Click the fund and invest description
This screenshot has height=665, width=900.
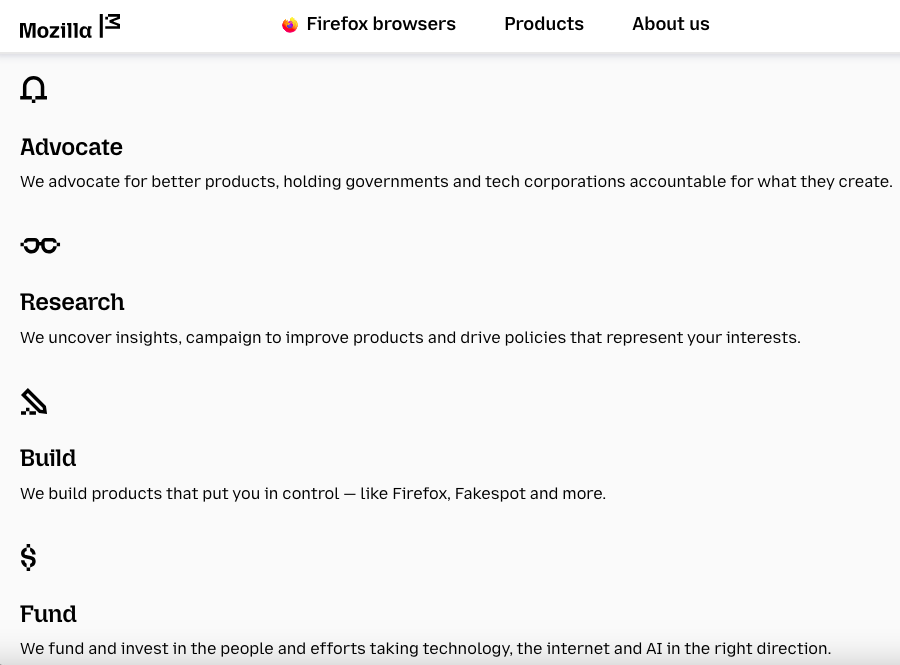pyautogui.click(x=425, y=649)
